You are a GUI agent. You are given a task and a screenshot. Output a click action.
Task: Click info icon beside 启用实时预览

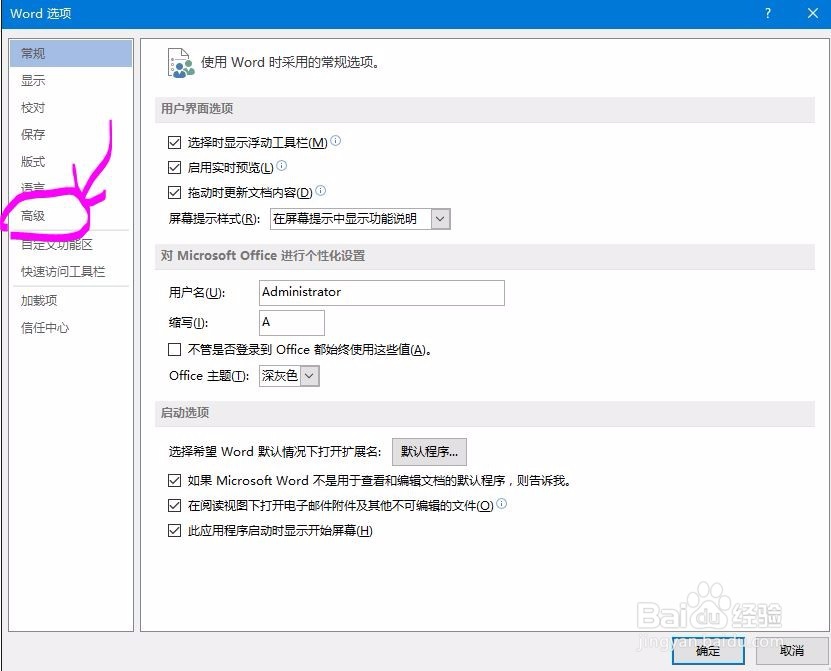pyautogui.click(x=281, y=166)
